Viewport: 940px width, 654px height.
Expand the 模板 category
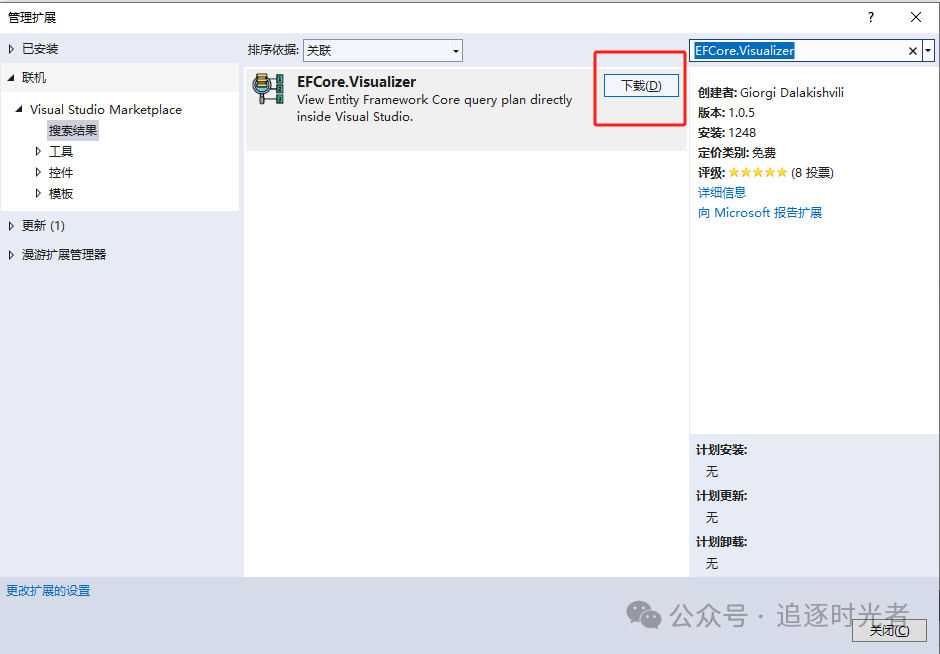coord(38,193)
